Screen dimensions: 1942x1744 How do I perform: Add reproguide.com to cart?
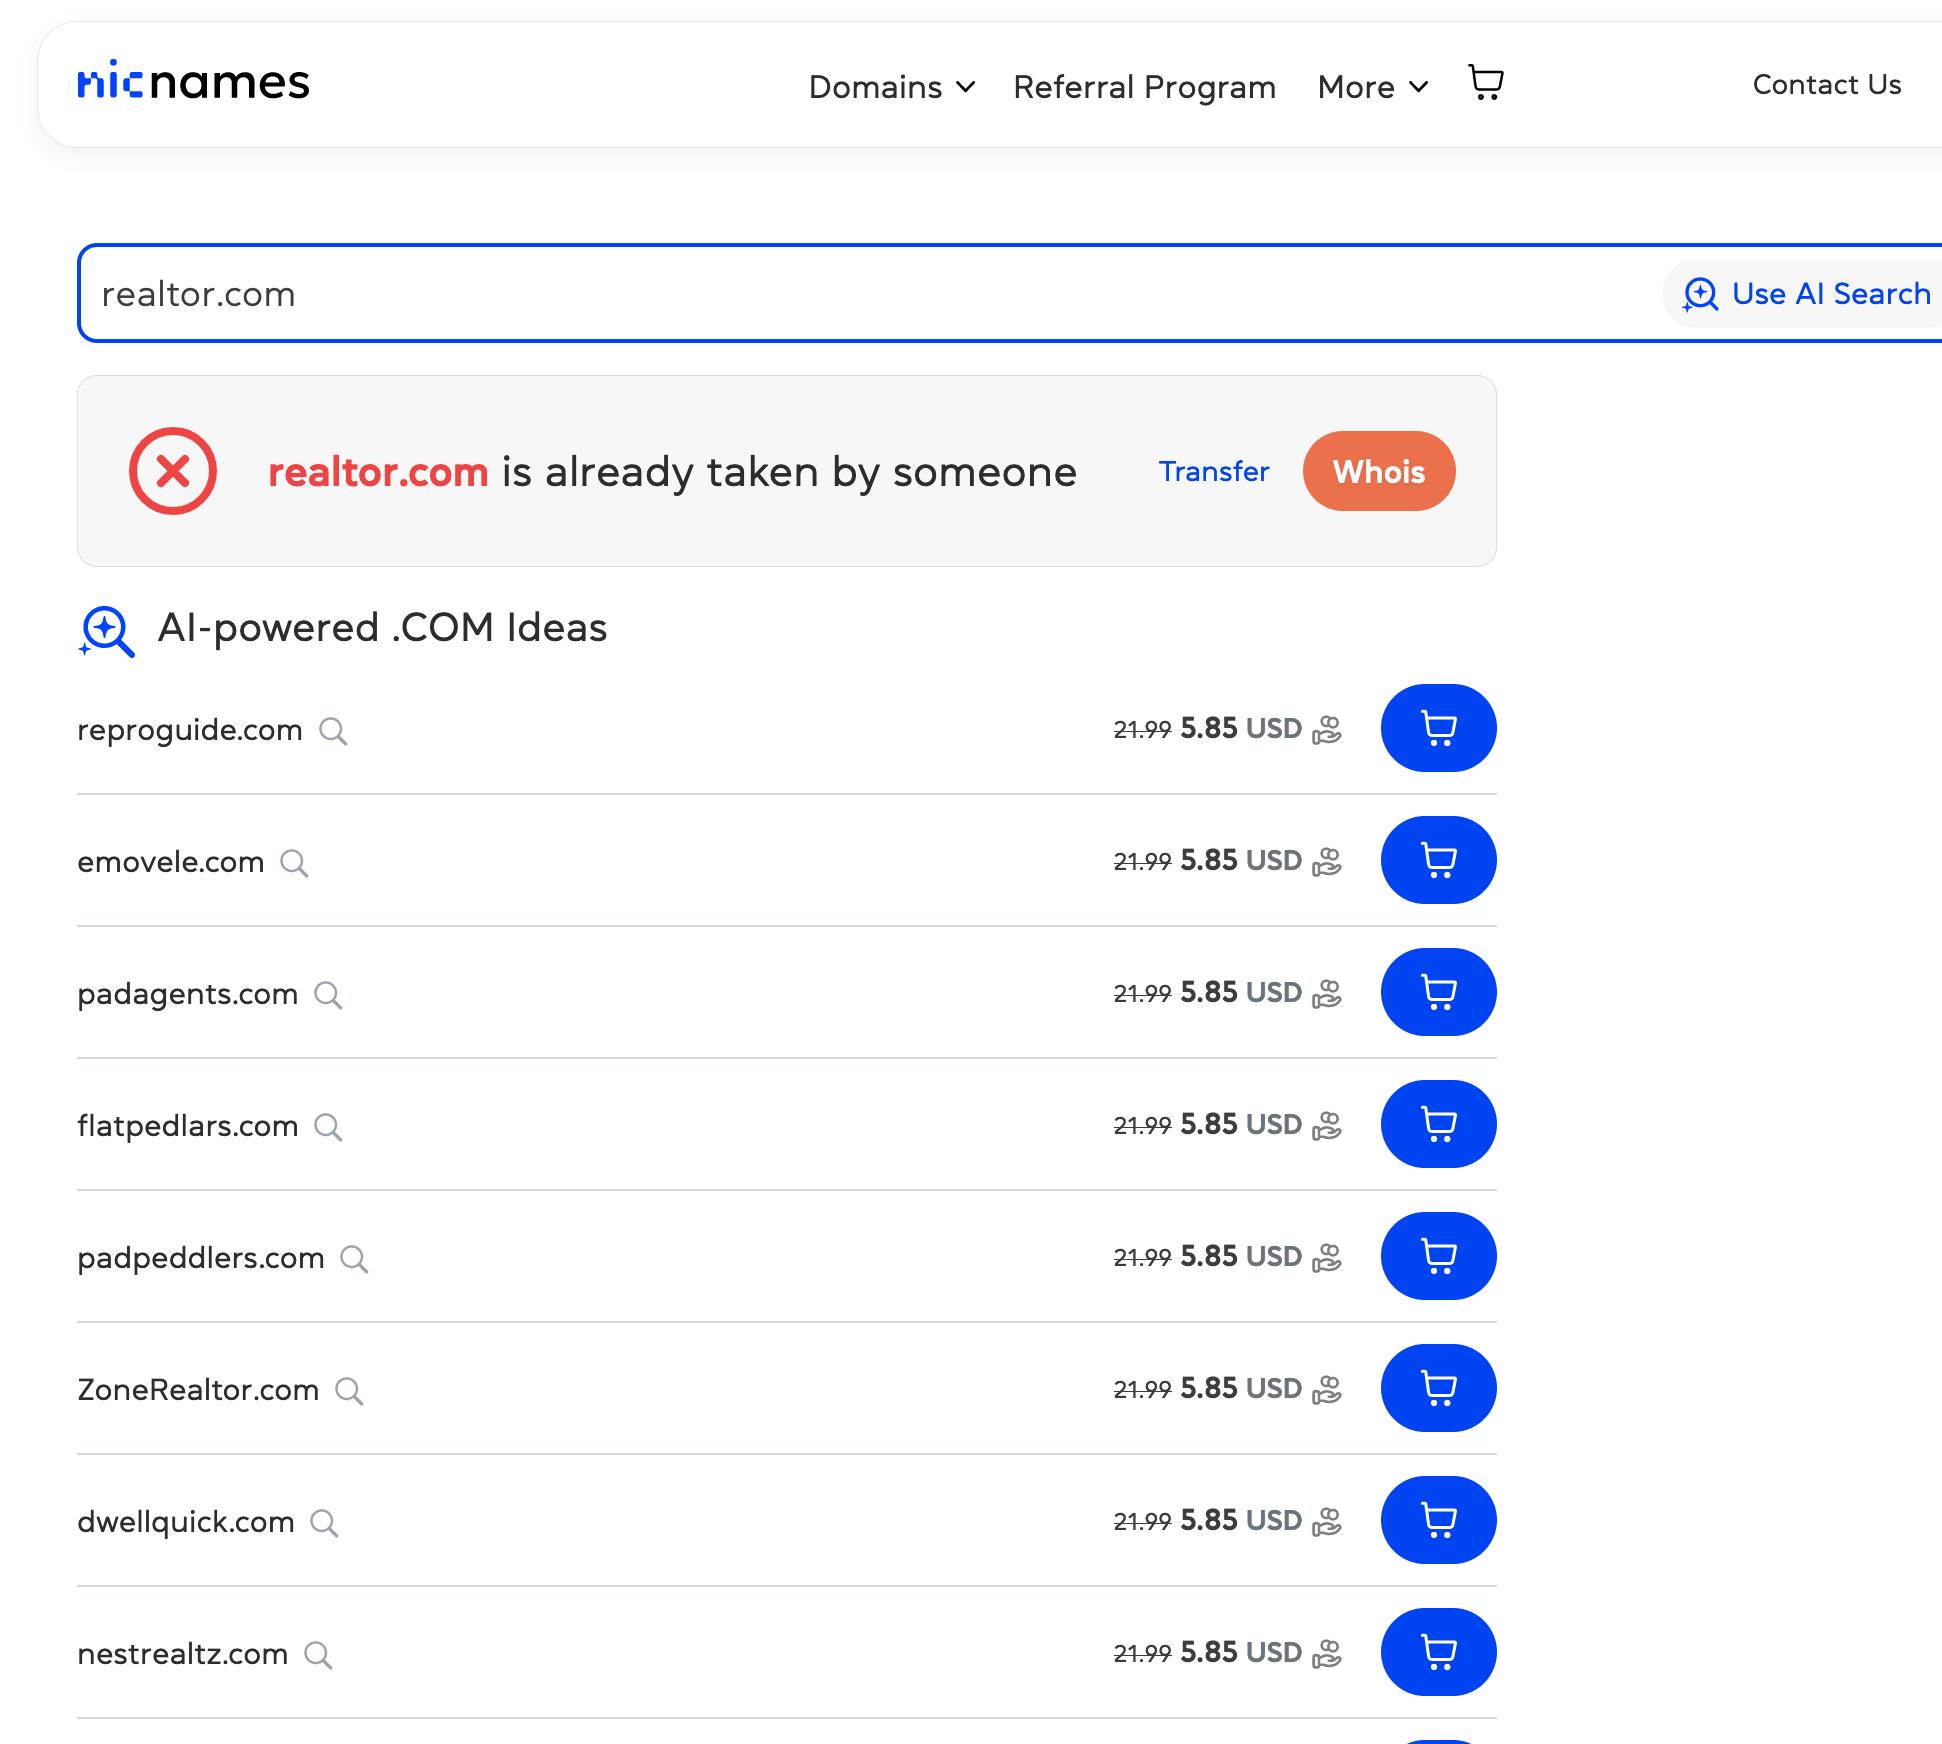1438,728
